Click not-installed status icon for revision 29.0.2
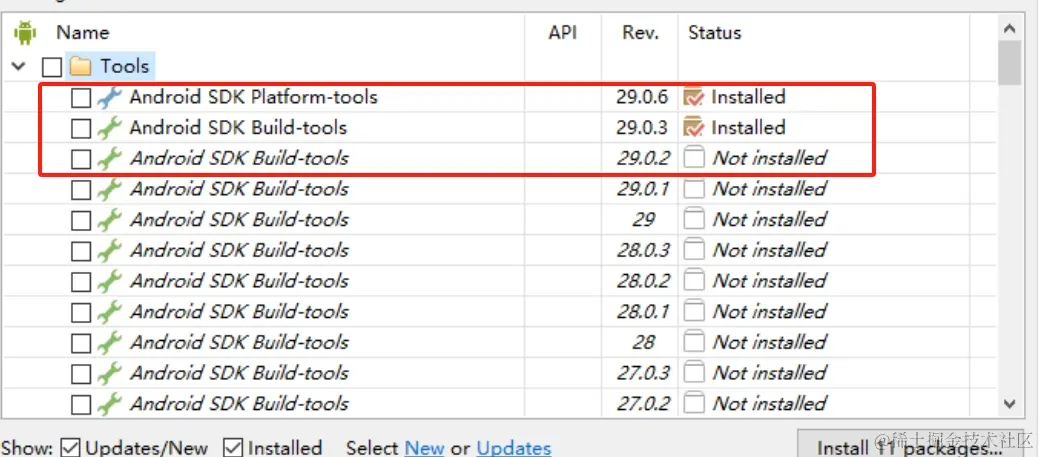1040x457 pixels. pyautogui.click(x=694, y=159)
